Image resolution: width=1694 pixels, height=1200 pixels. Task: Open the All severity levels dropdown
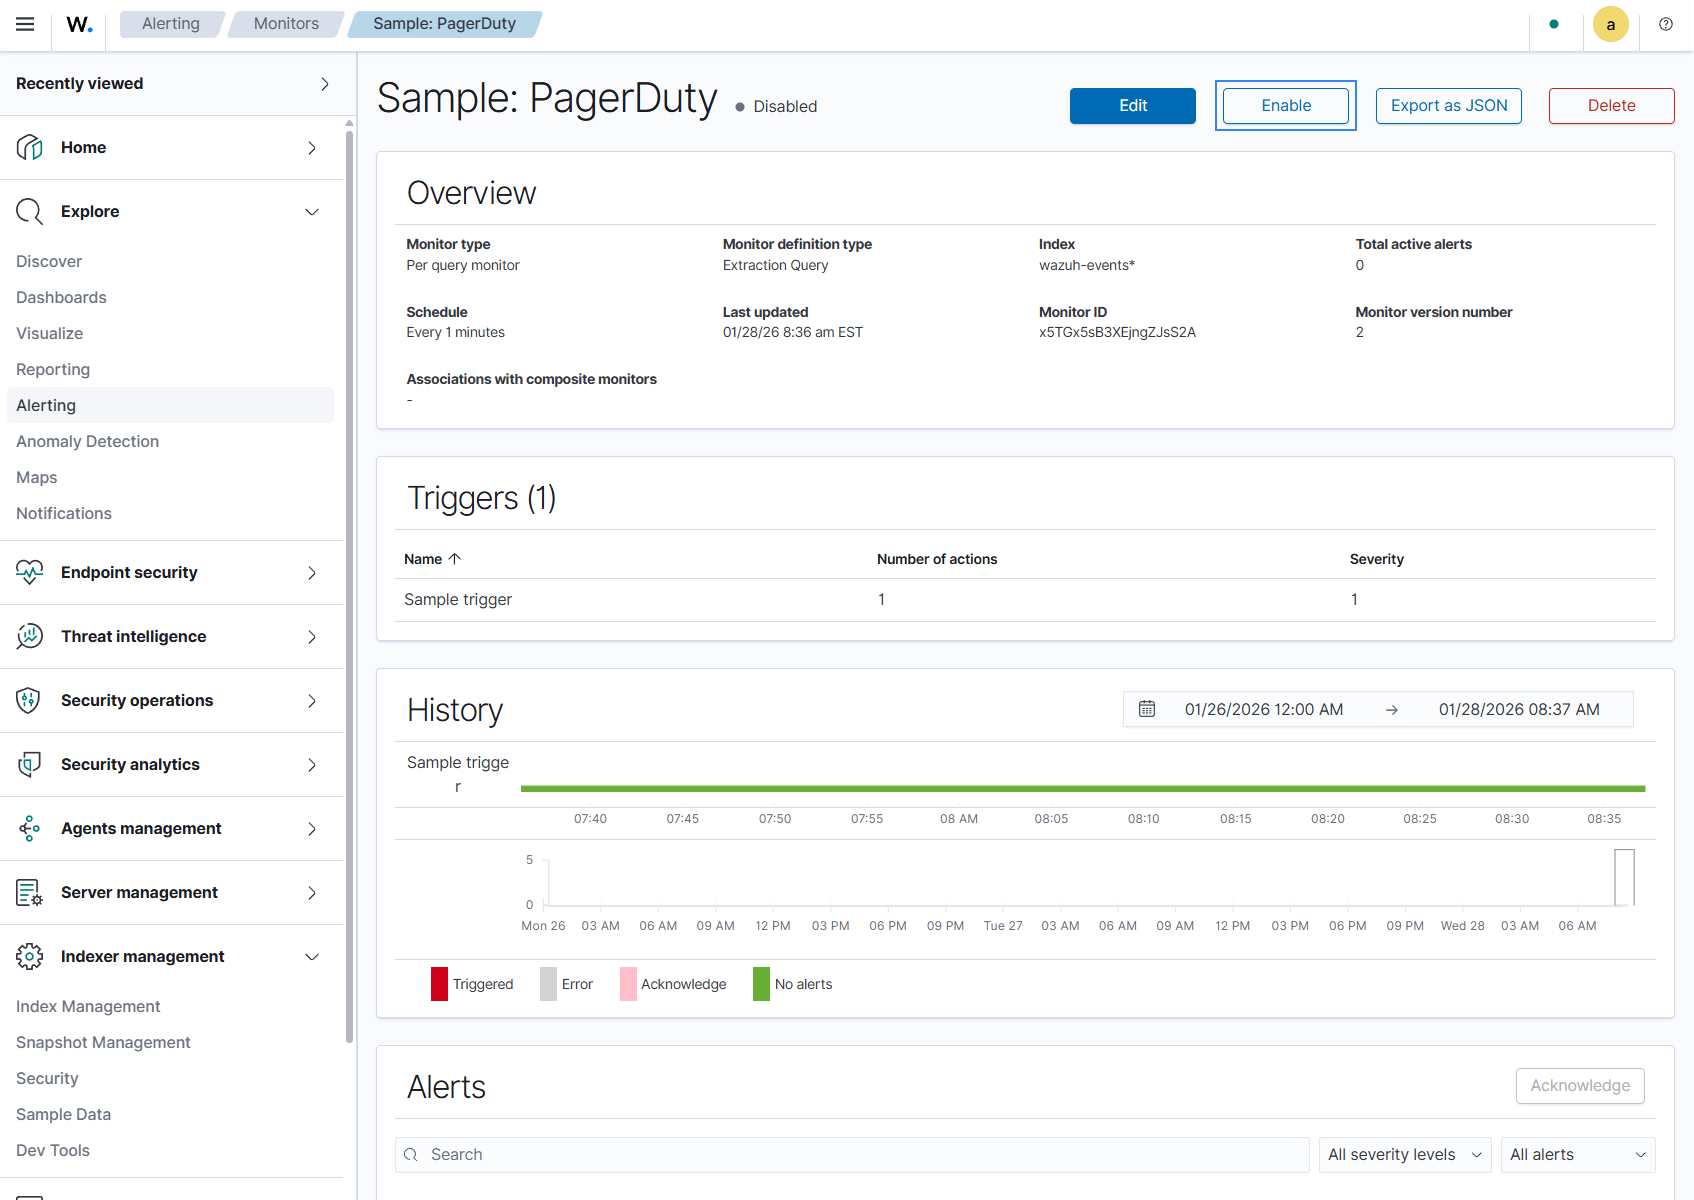(x=1405, y=1154)
